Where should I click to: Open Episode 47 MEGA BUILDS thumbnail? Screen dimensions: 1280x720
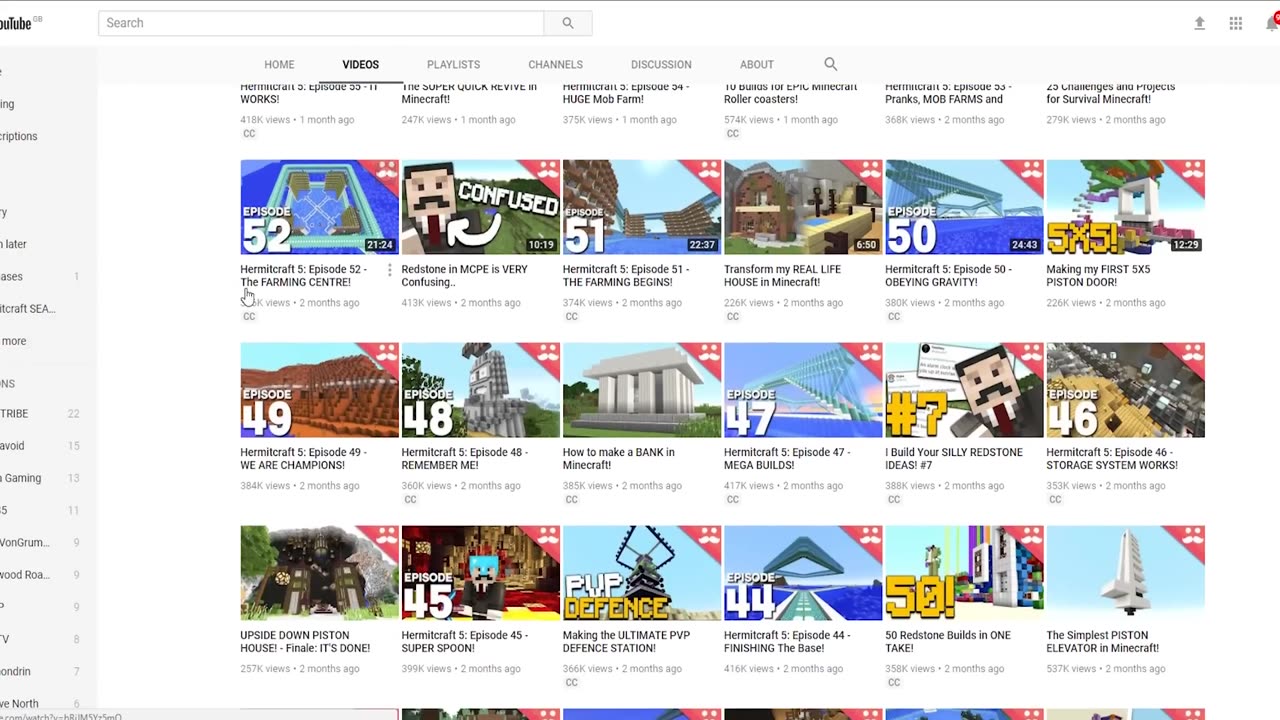click(x=802, y=390)
